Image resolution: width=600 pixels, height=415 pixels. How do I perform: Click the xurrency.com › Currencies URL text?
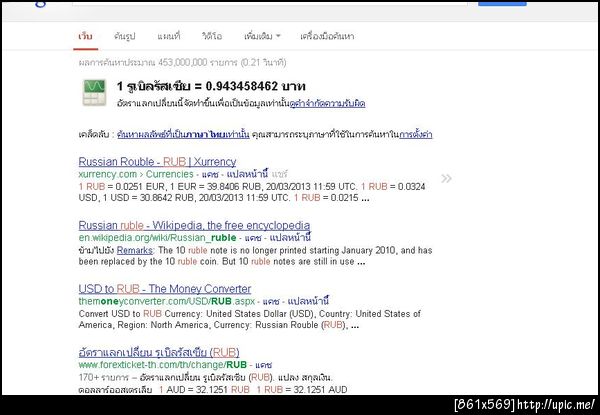coord(136,174)
